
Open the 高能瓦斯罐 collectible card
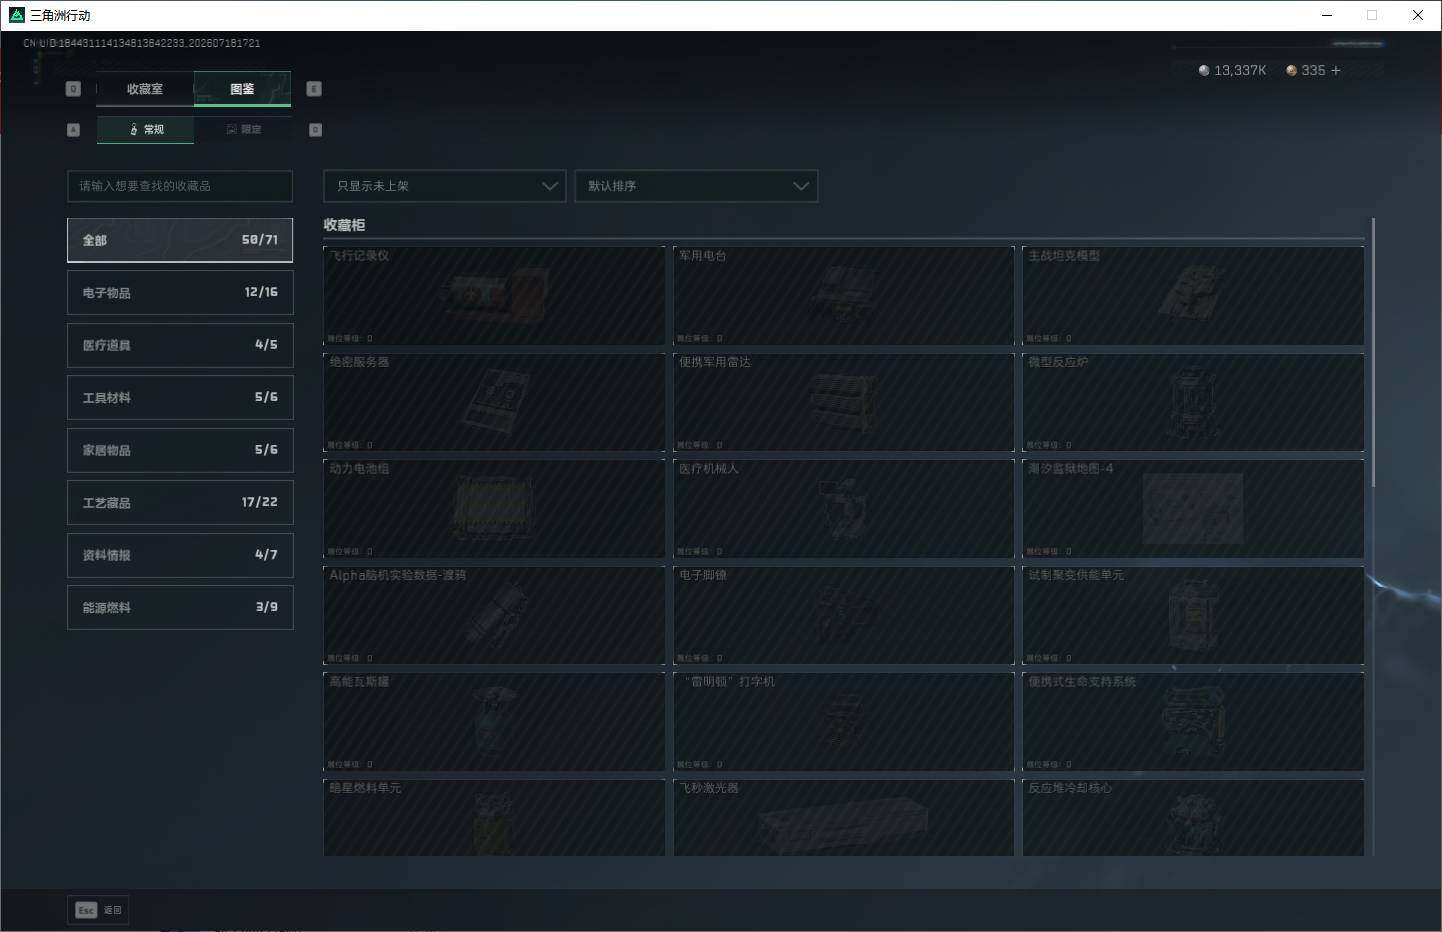(x=494, y=722)
